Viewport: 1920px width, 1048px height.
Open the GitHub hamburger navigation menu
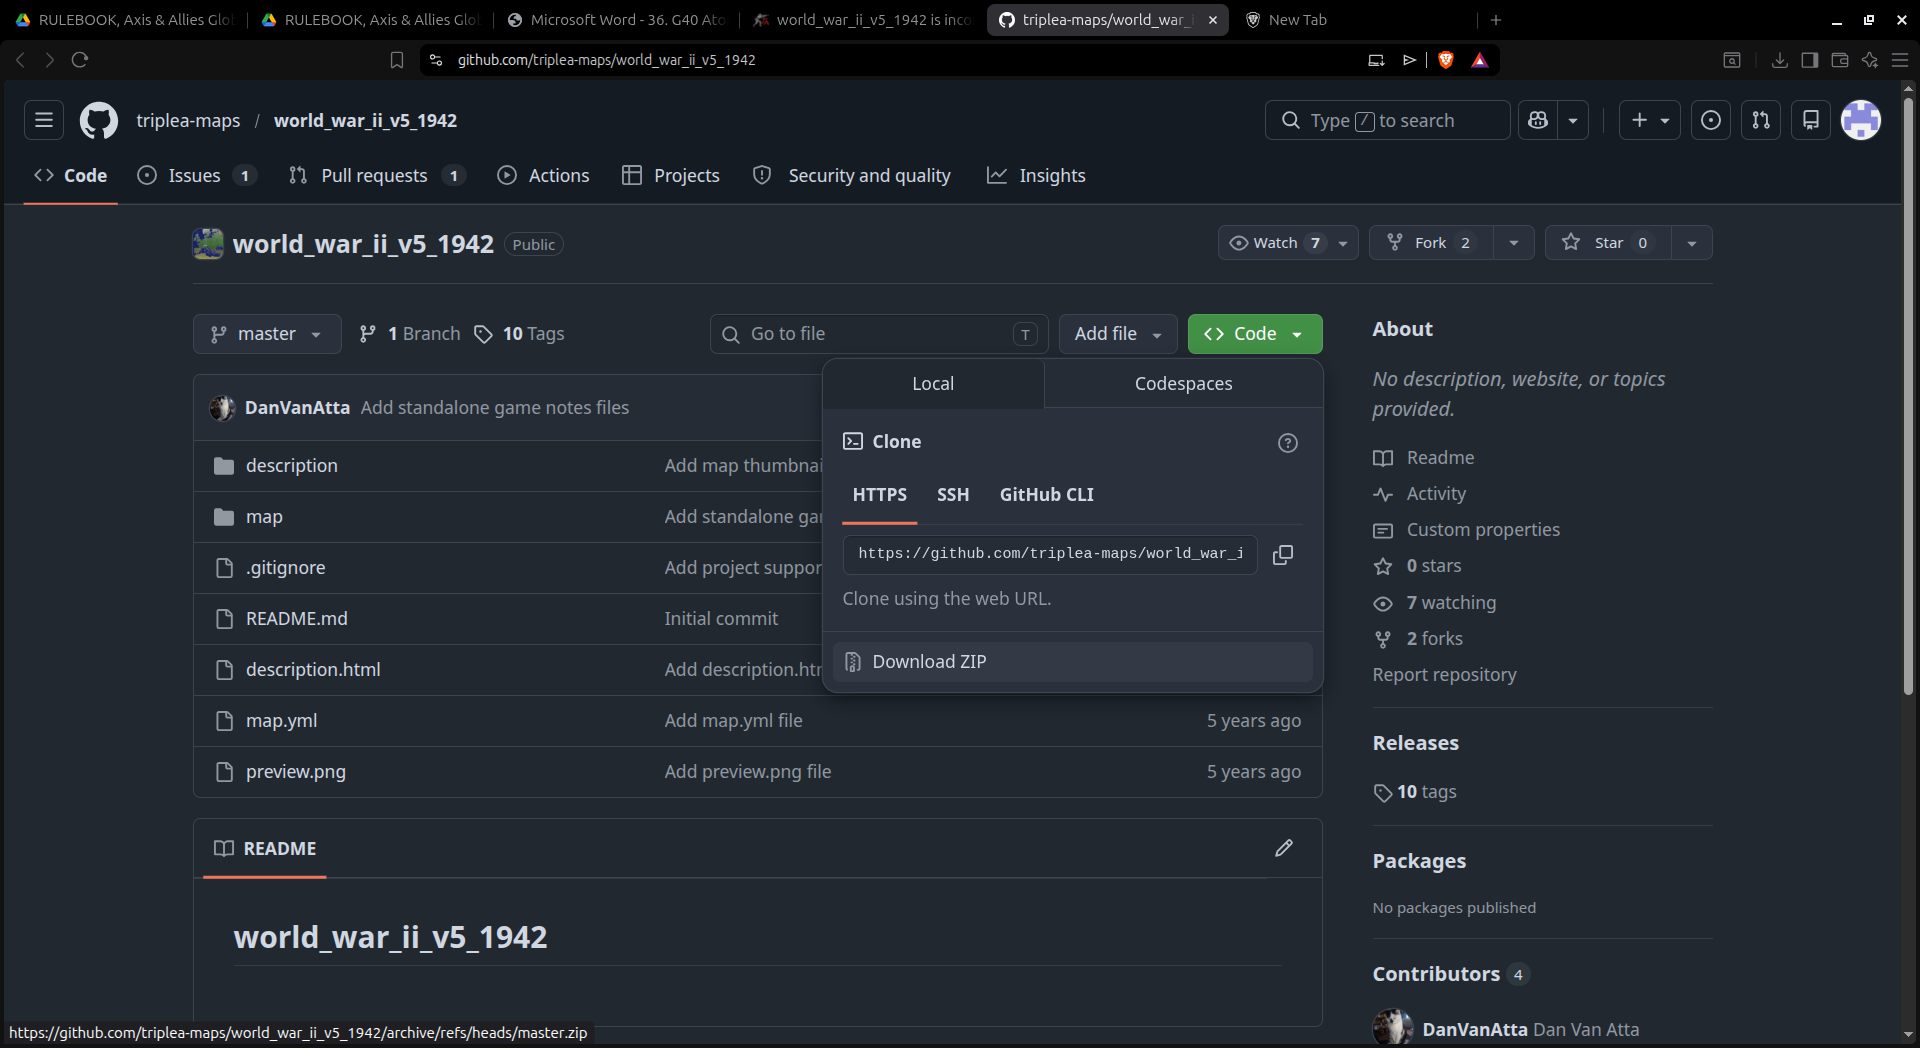(44, 120)
